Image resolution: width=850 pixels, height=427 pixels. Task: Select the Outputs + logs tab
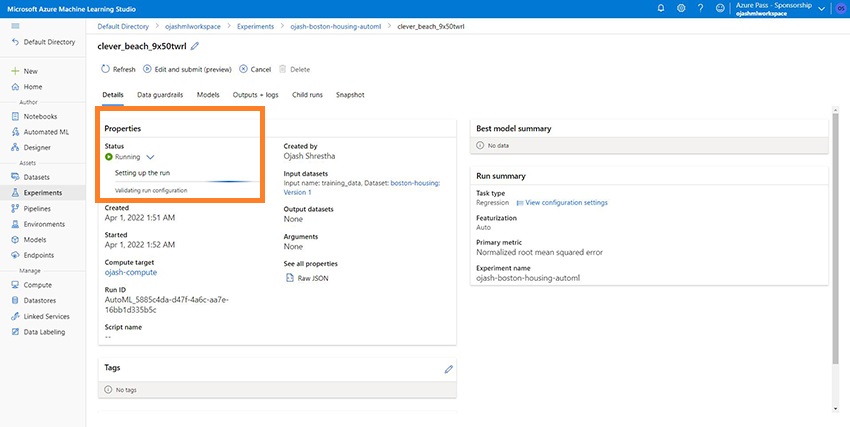coord(256,95)
